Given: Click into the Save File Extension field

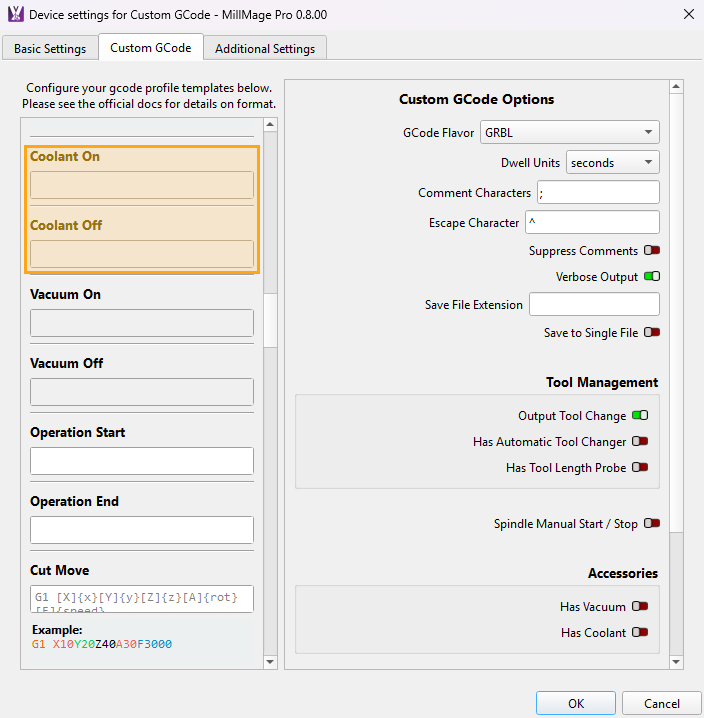Looking at the screenshot, I should click(594, 305).
